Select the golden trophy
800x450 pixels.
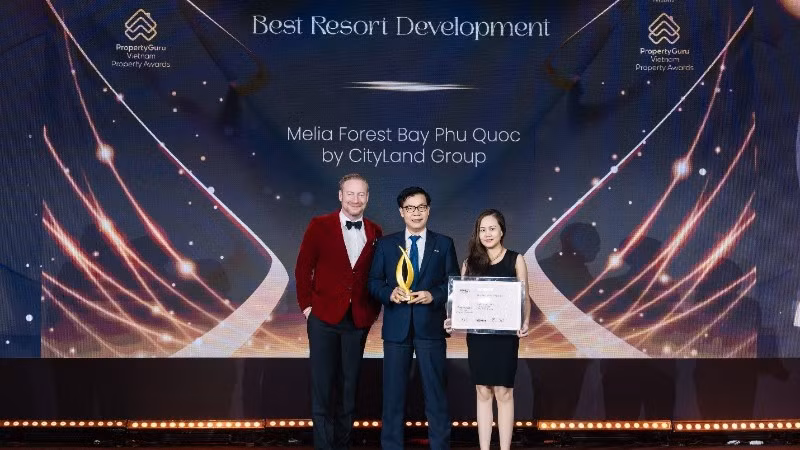(x=405, y=274)
